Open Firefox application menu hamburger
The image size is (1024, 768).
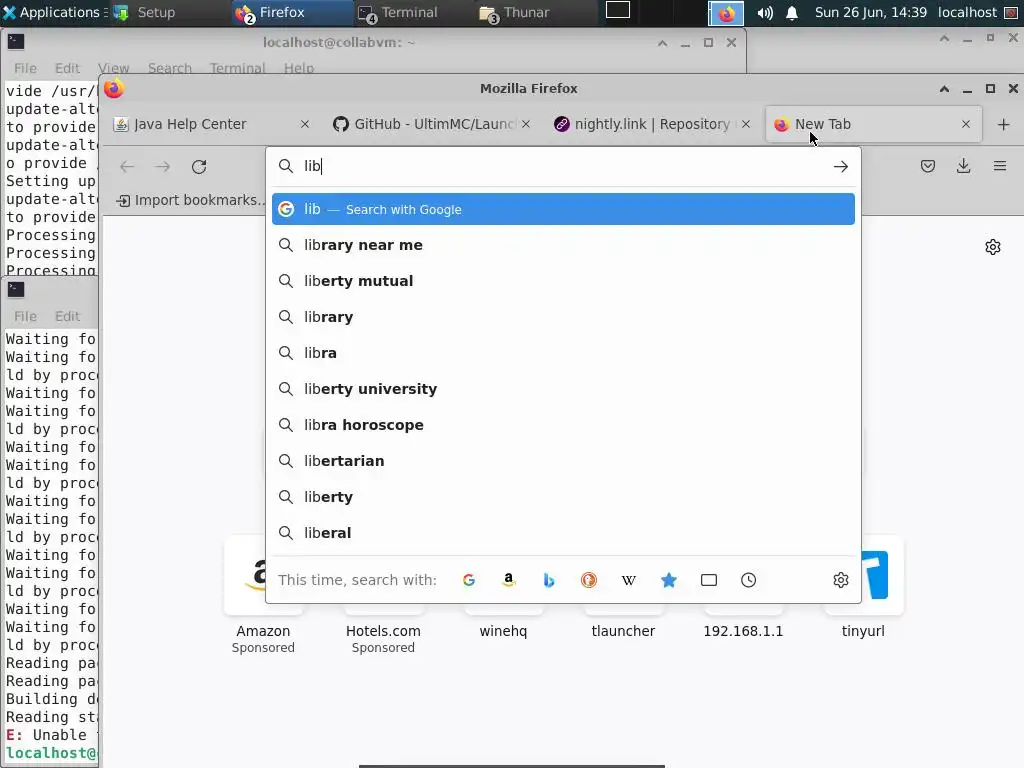[1000, 166]
